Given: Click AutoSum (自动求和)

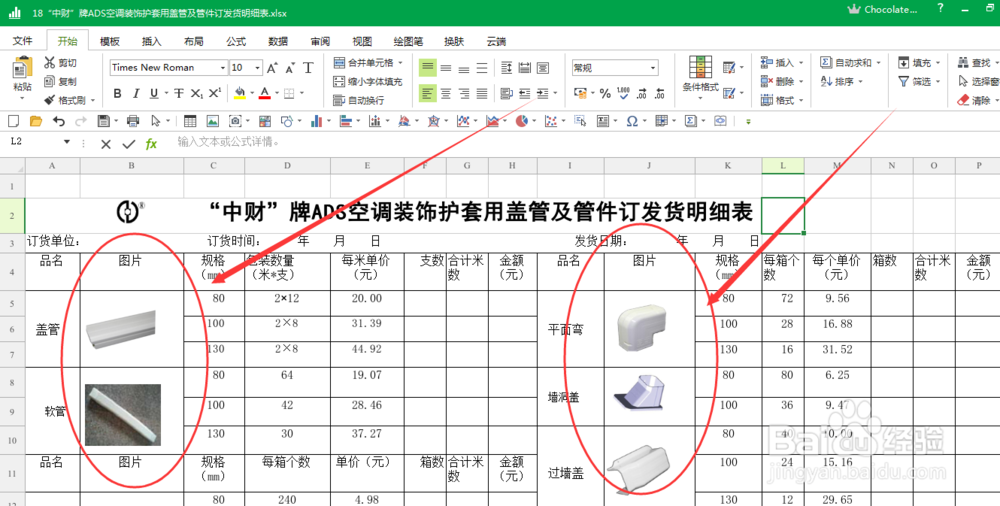Looking at the screenshot, I should pyautogui.click(x=849, y=63).
